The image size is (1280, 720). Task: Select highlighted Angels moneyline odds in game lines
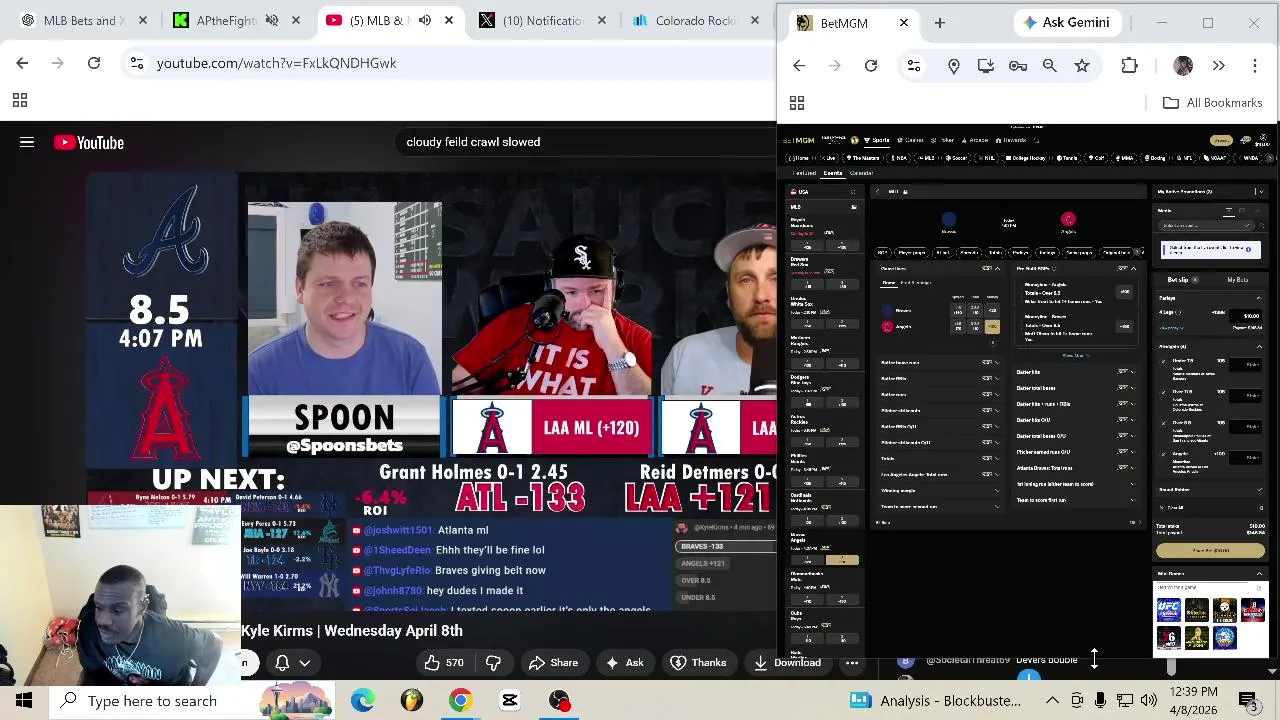tap(992, 326)
